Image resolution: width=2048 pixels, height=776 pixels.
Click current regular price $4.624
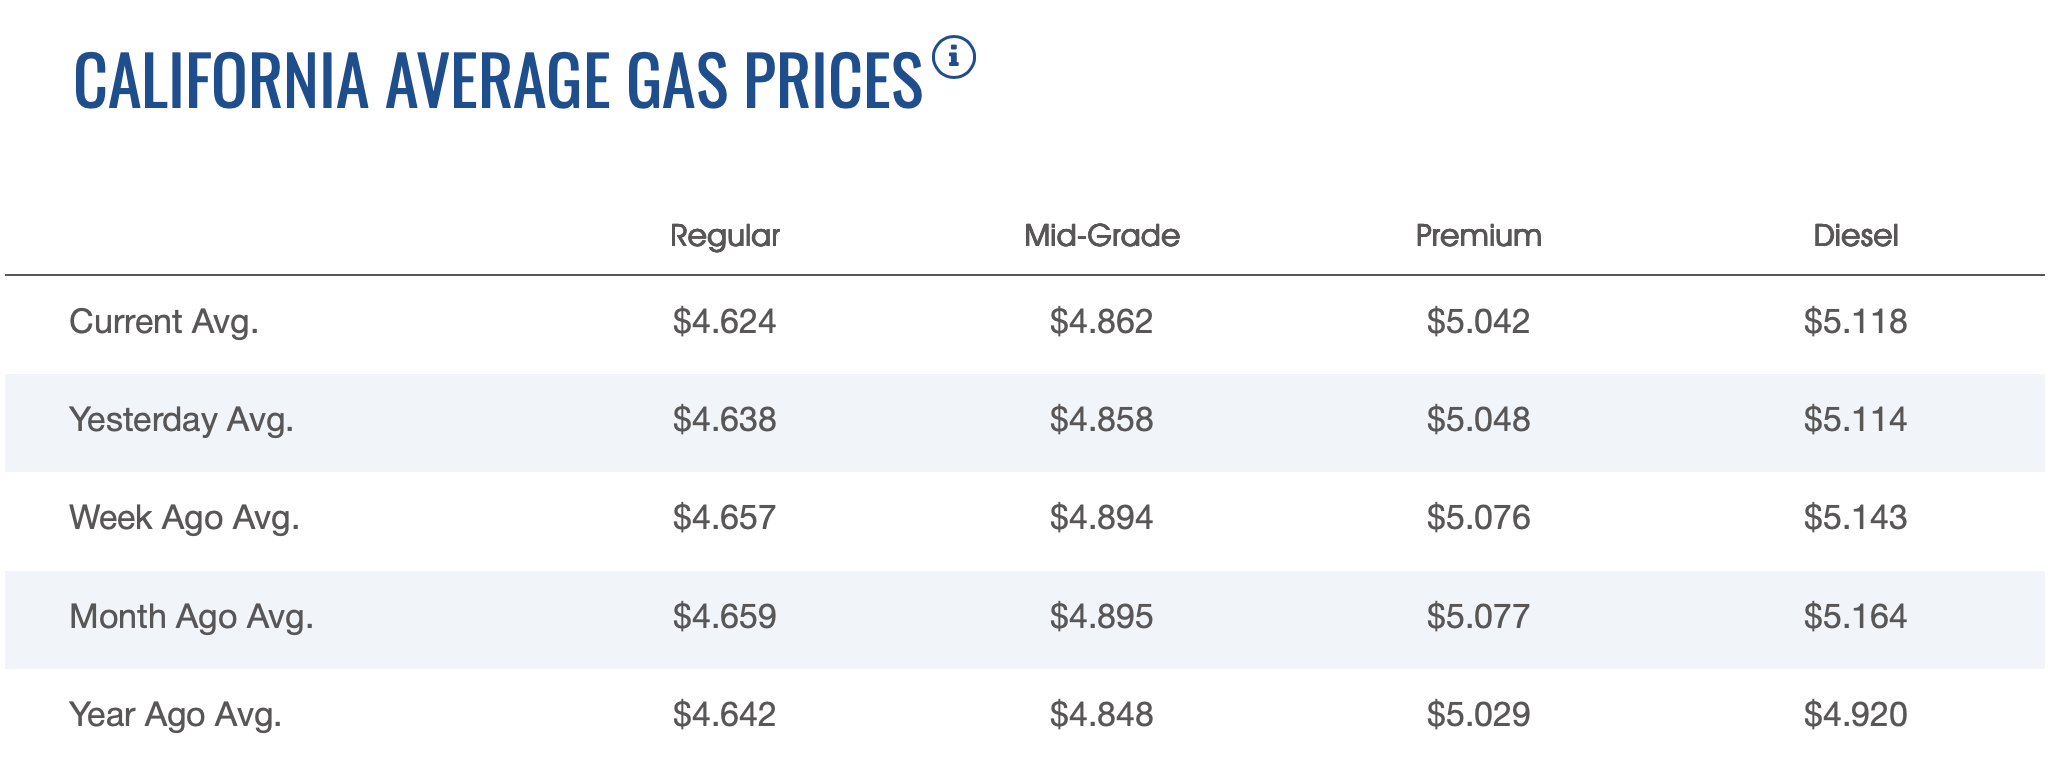[724, 322]
